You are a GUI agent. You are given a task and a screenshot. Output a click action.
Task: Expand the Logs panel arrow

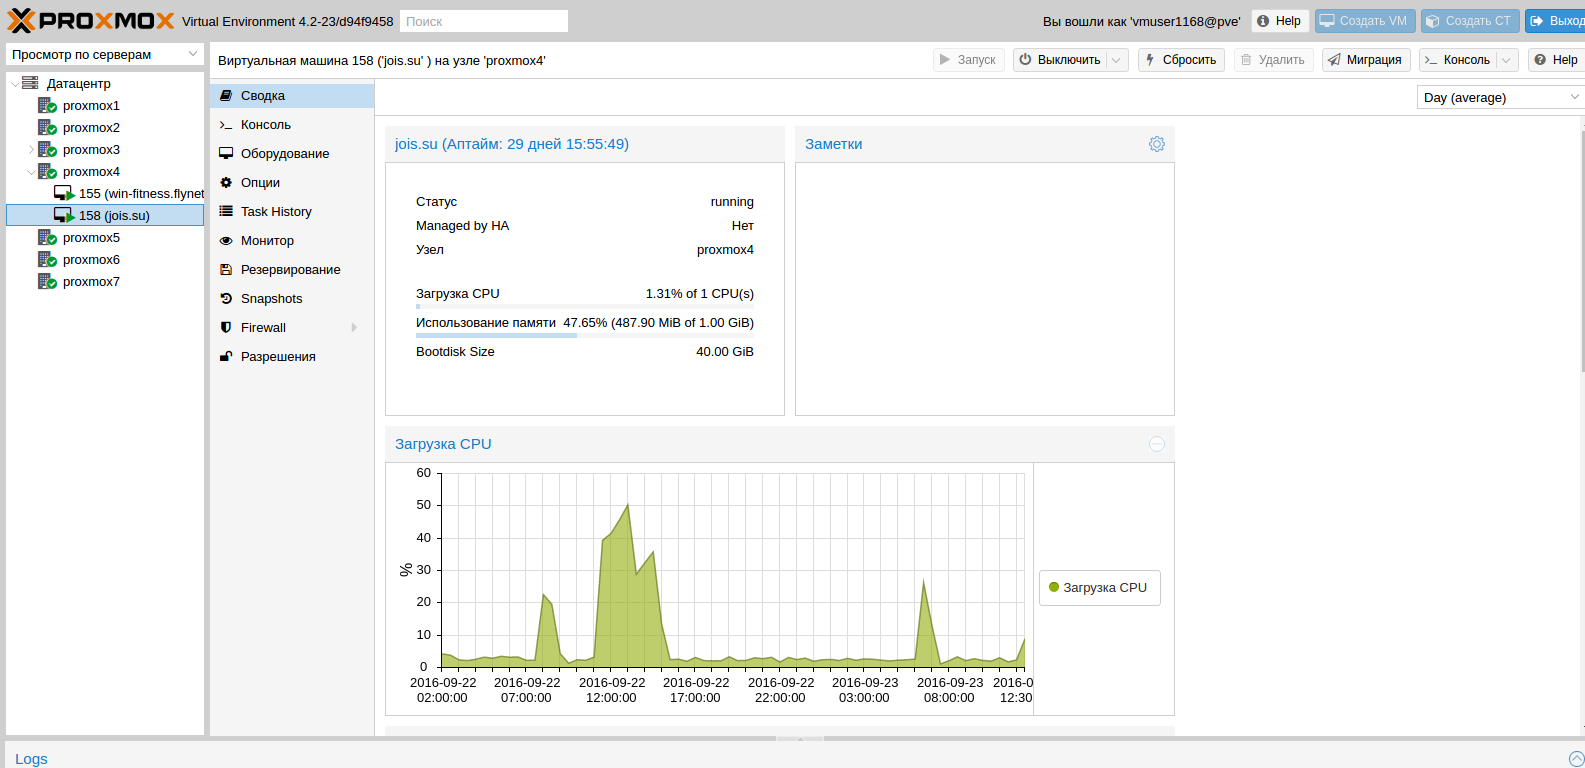(1577, 759)
